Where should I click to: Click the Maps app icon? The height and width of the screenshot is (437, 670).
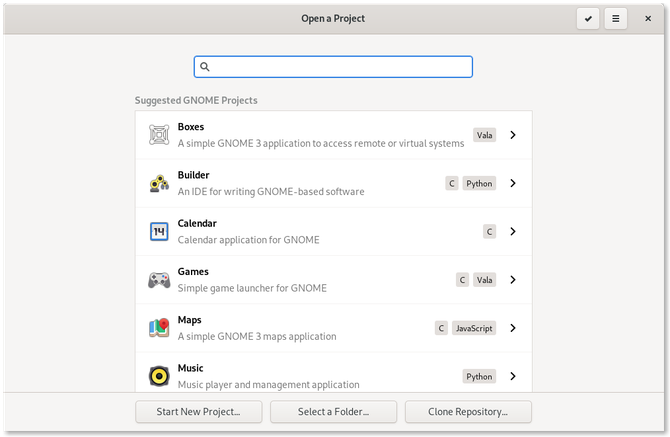[159, 328]
